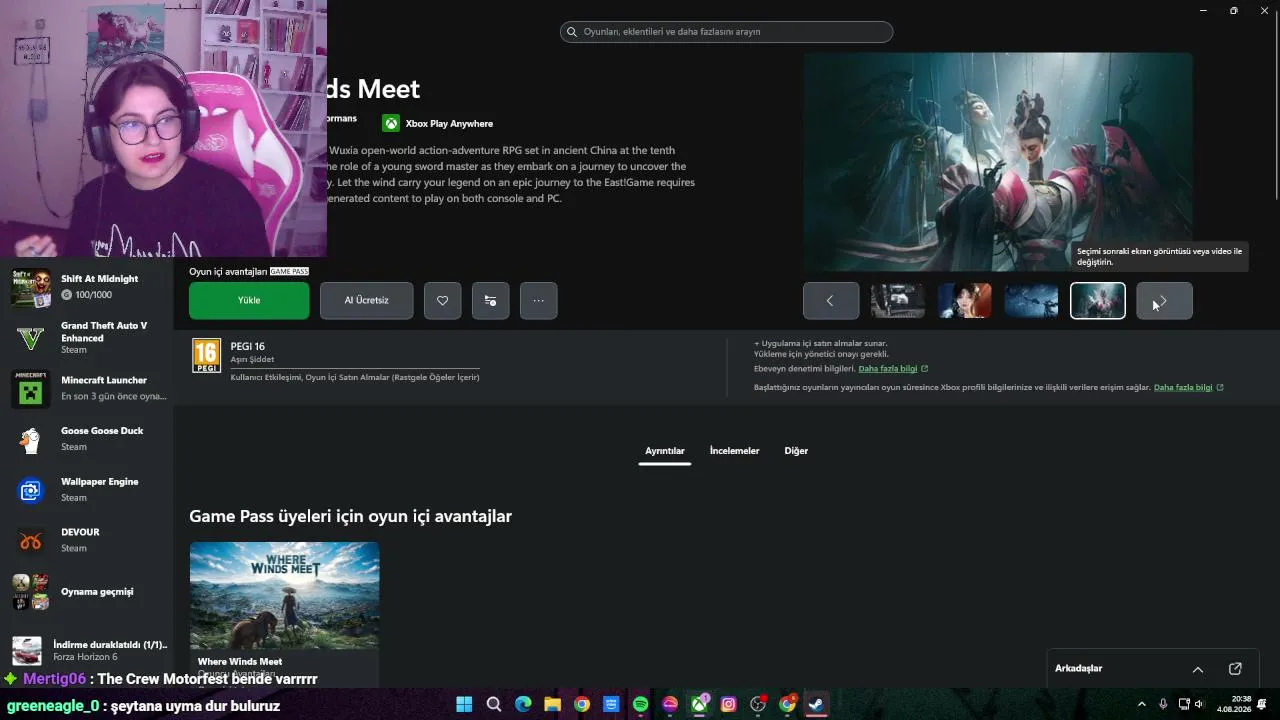Click the 100/1000 gamerscore text
This screenshot has height=720, width=1280.
[x=93, y=295]
